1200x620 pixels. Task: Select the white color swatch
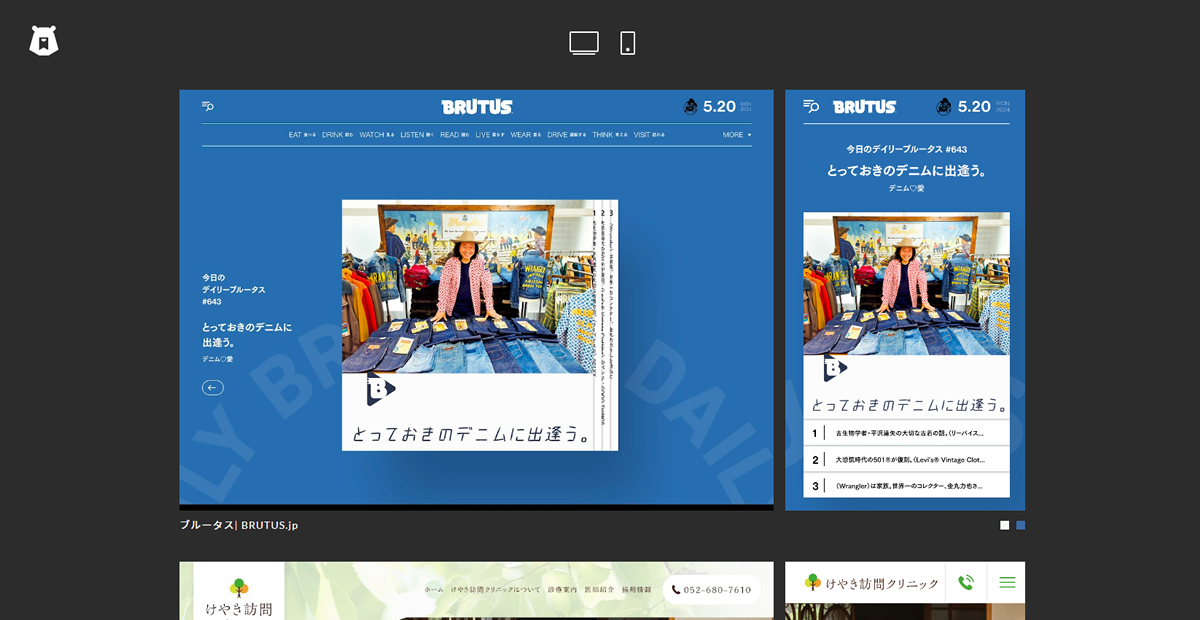[1005, 525]
